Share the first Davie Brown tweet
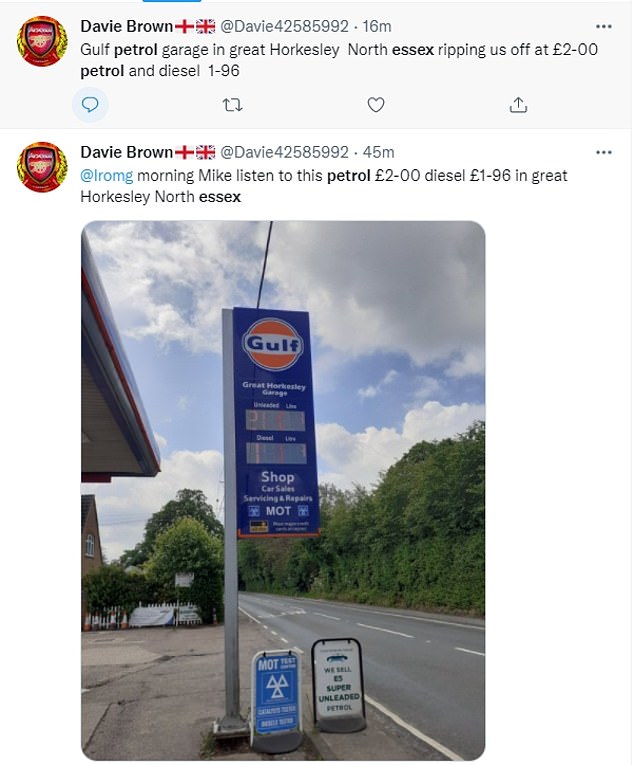The image size is (634, 765). [518, 104]
